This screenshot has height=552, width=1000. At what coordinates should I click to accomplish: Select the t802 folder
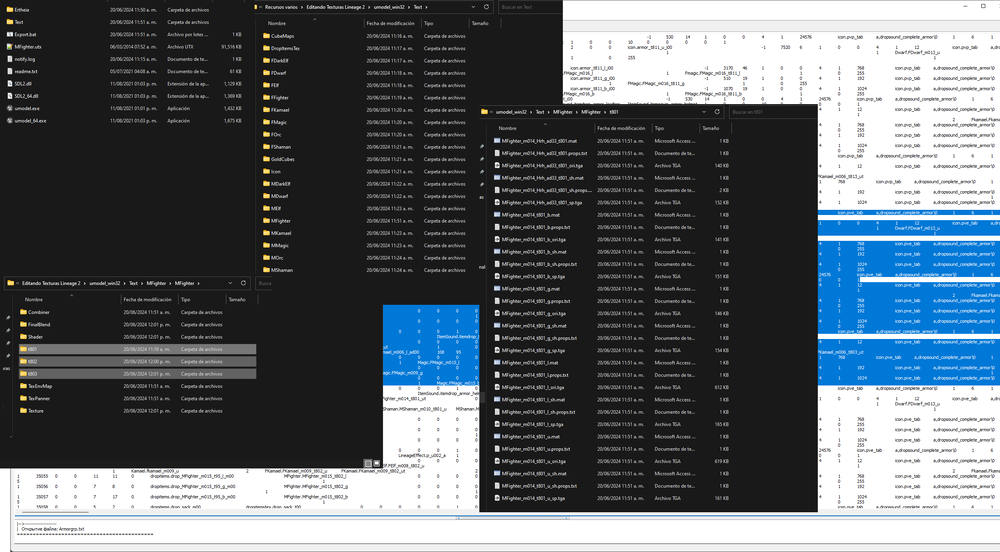(x=33, y=361)
